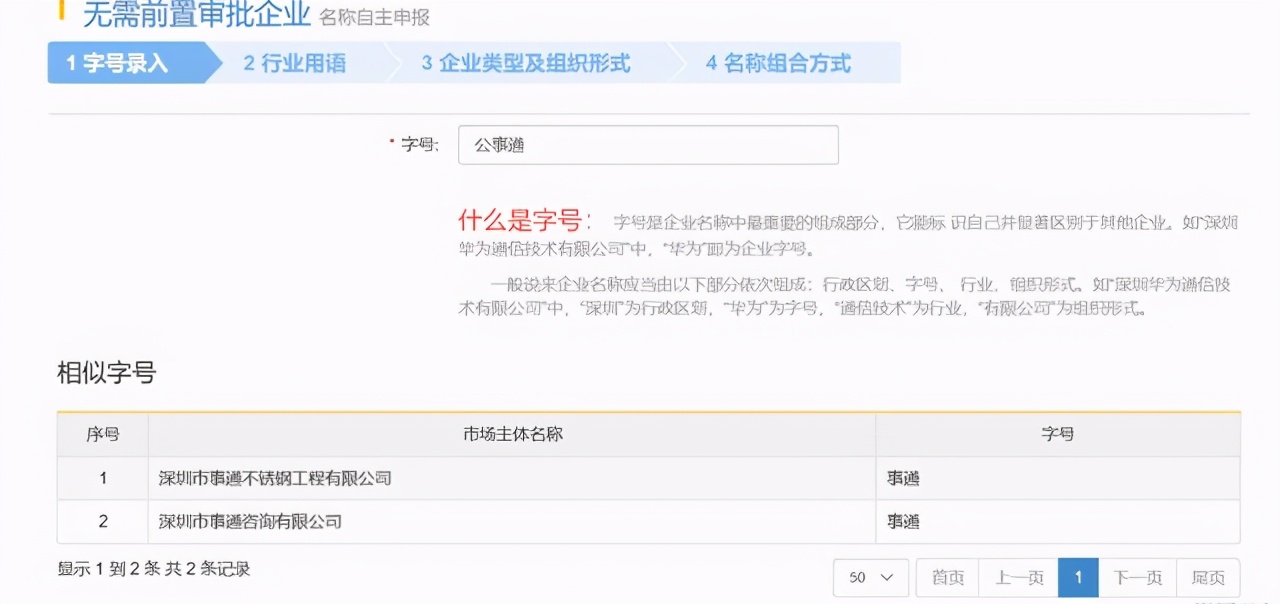Click the 相似字号 section heading
The image size is (1280, 604).
(x=106, y=373)
